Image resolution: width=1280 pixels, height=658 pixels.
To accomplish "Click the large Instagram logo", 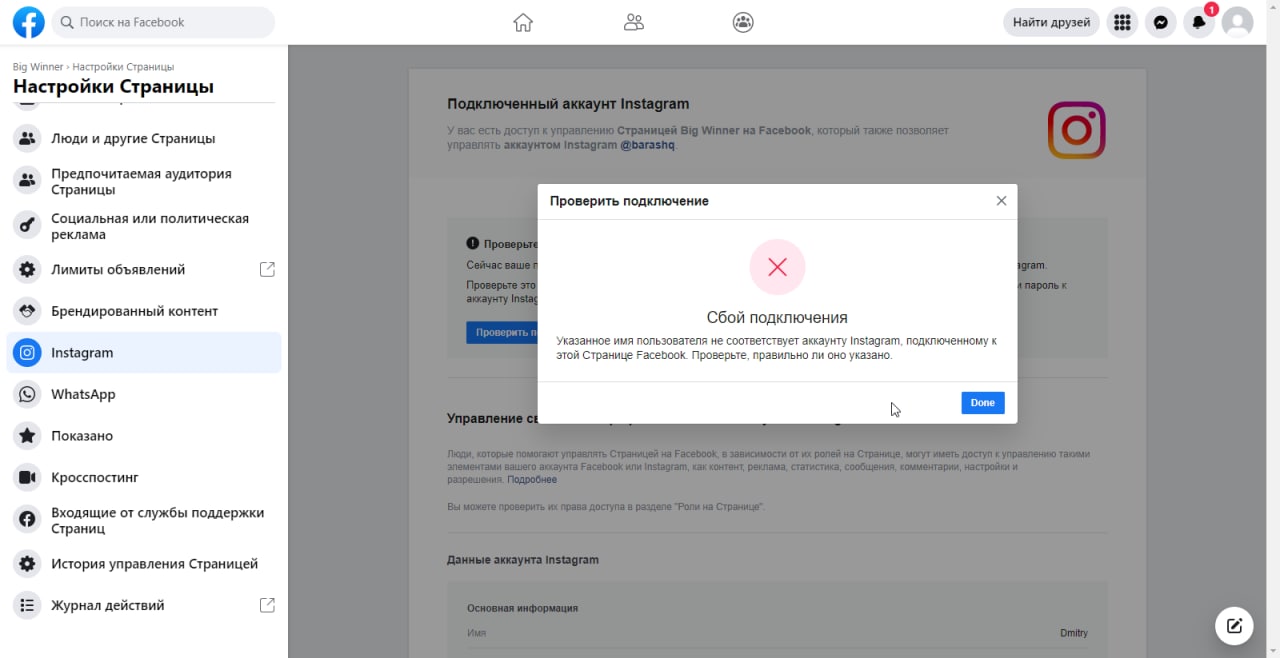I will pyautogui.click(x=1077, y=130).
